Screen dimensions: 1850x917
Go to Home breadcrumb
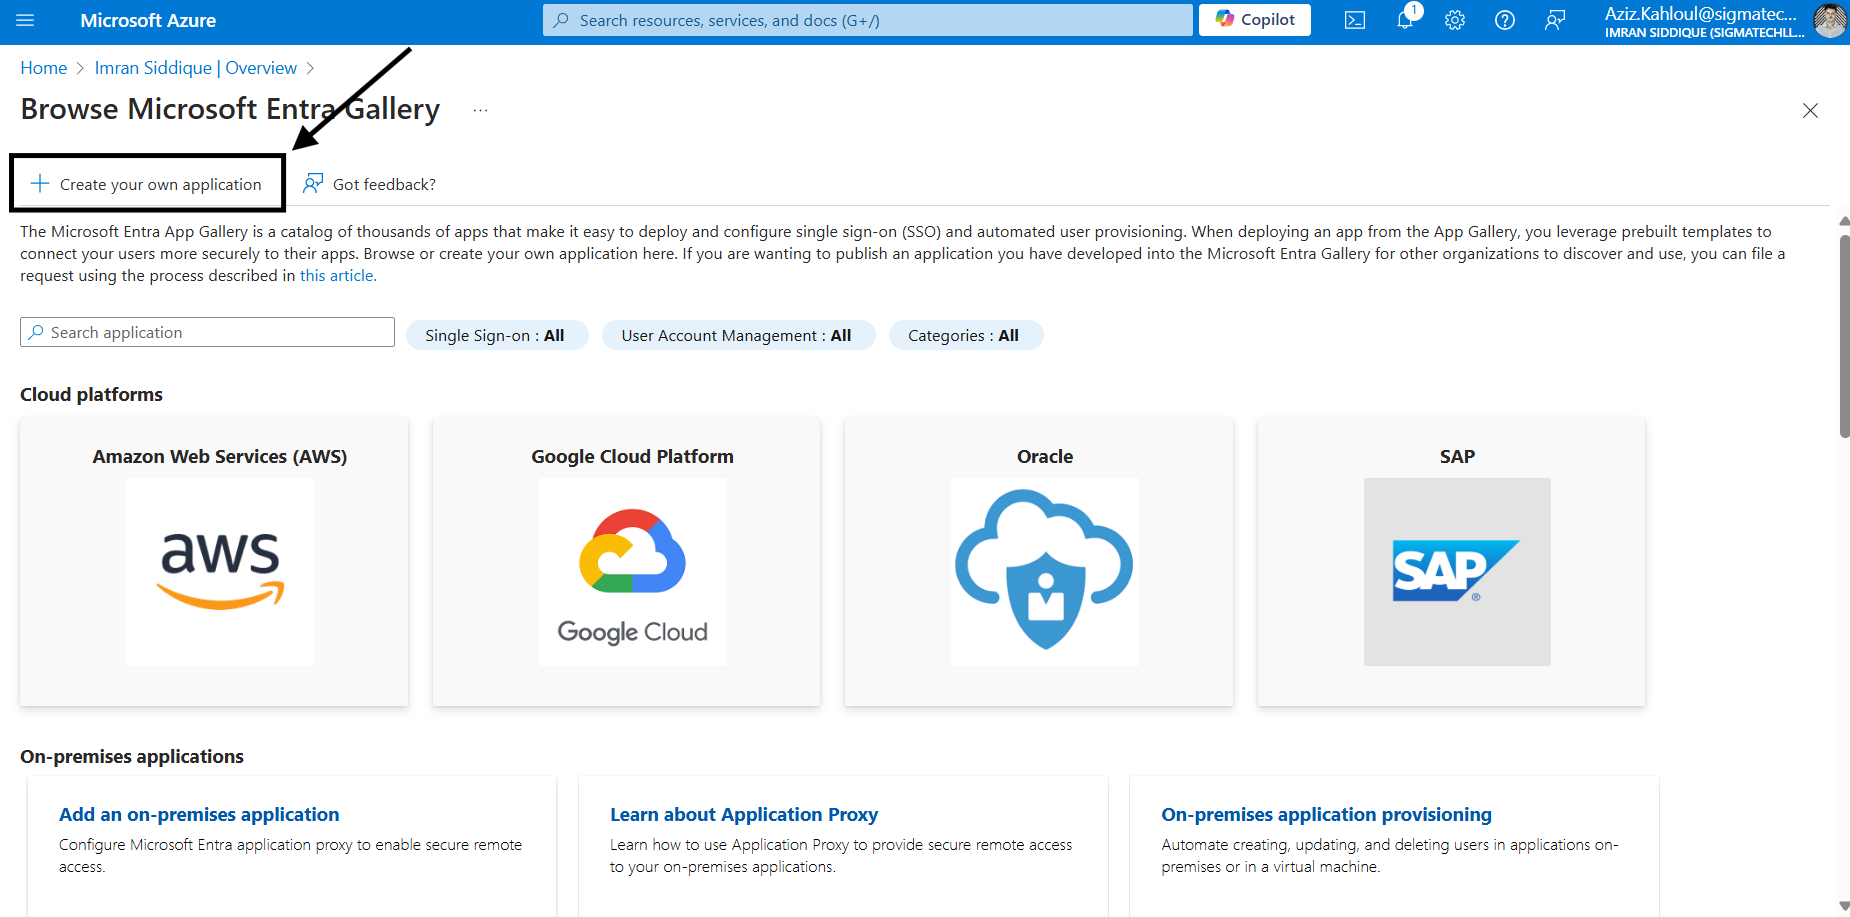pyautogui.click(x=44, y=68)
